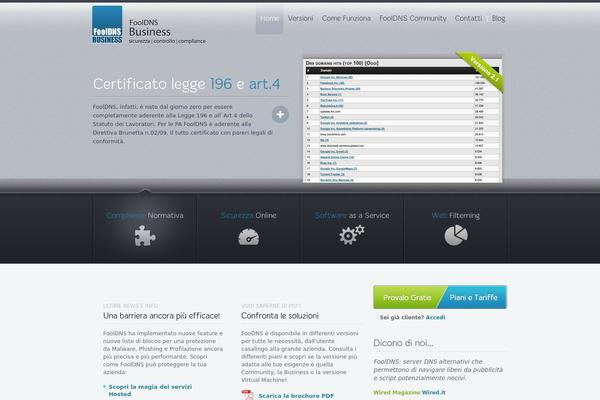This screenshot has height=400, width=600.
Task: Open Come Funziona in navigation
Action: tap(346, 18)
